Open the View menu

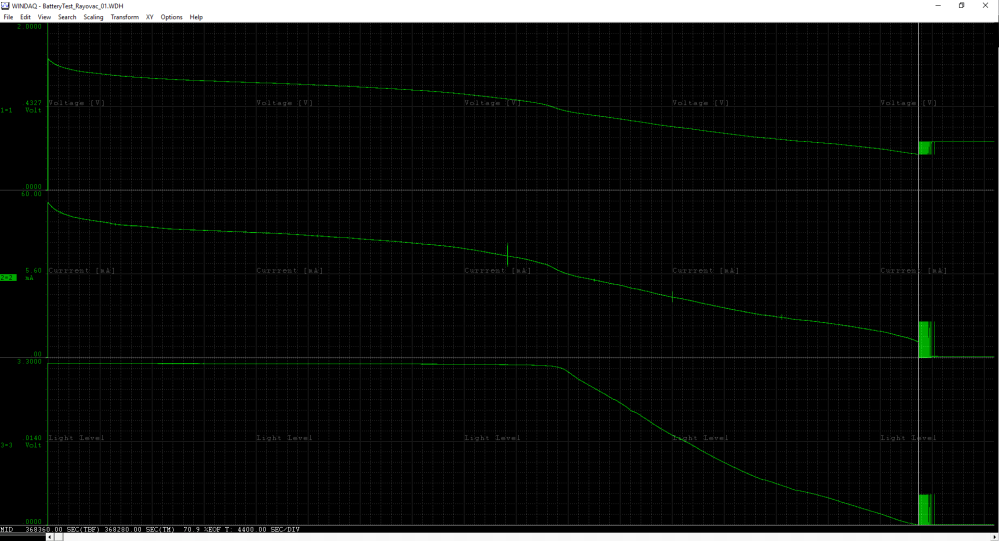click(x=44, y=17)
